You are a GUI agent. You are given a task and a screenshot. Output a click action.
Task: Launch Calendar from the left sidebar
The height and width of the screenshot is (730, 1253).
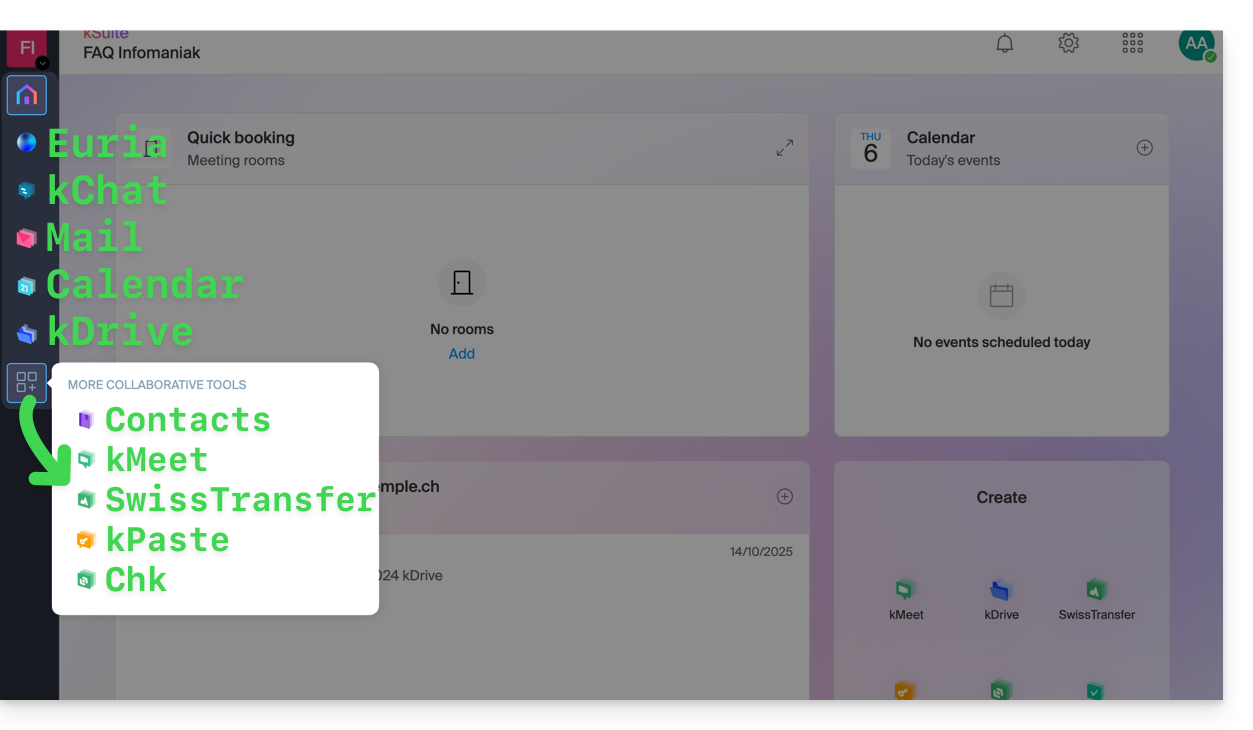(27, 286)
